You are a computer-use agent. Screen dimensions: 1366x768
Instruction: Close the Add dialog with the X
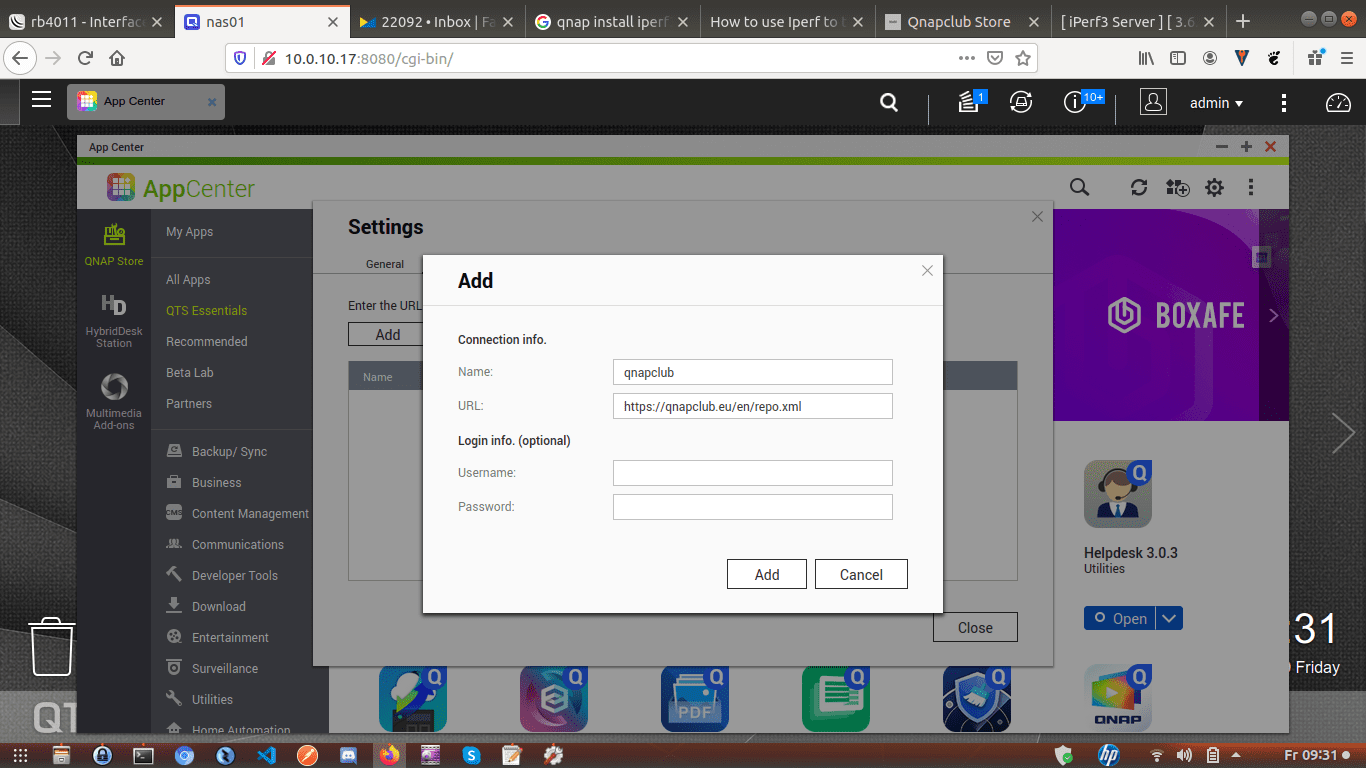click(x=927, y=270)
